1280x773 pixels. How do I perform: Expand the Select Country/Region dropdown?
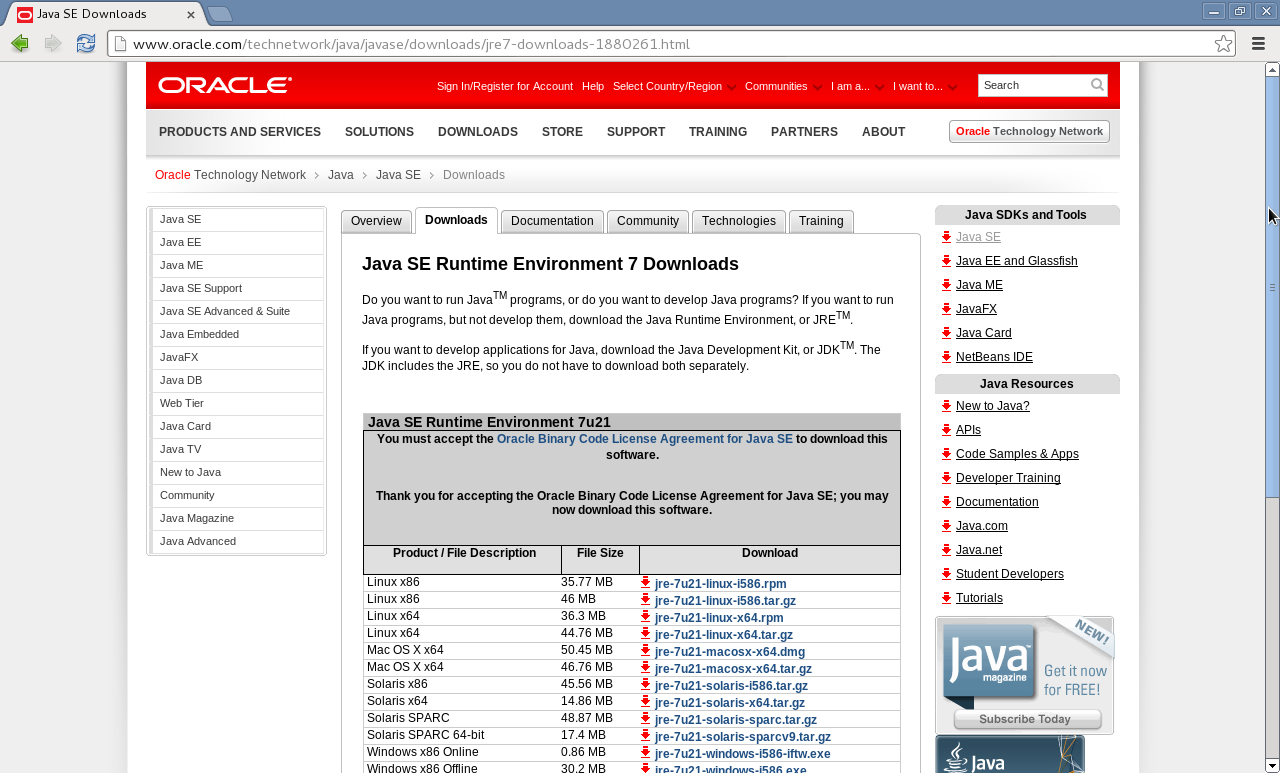point(674,86)
